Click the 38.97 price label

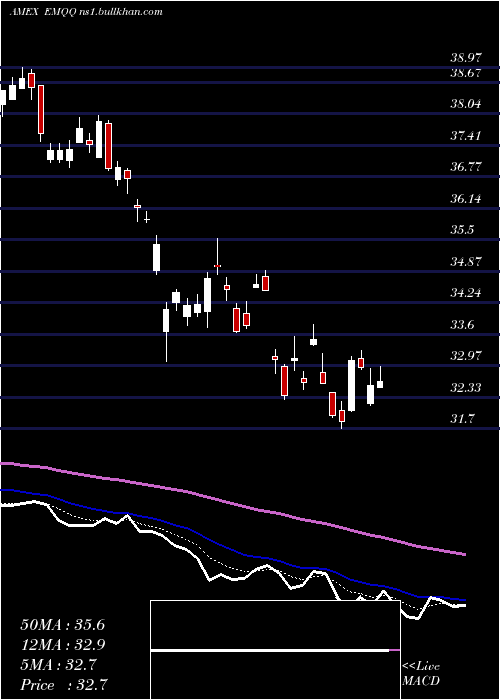[x=466, y=58]
